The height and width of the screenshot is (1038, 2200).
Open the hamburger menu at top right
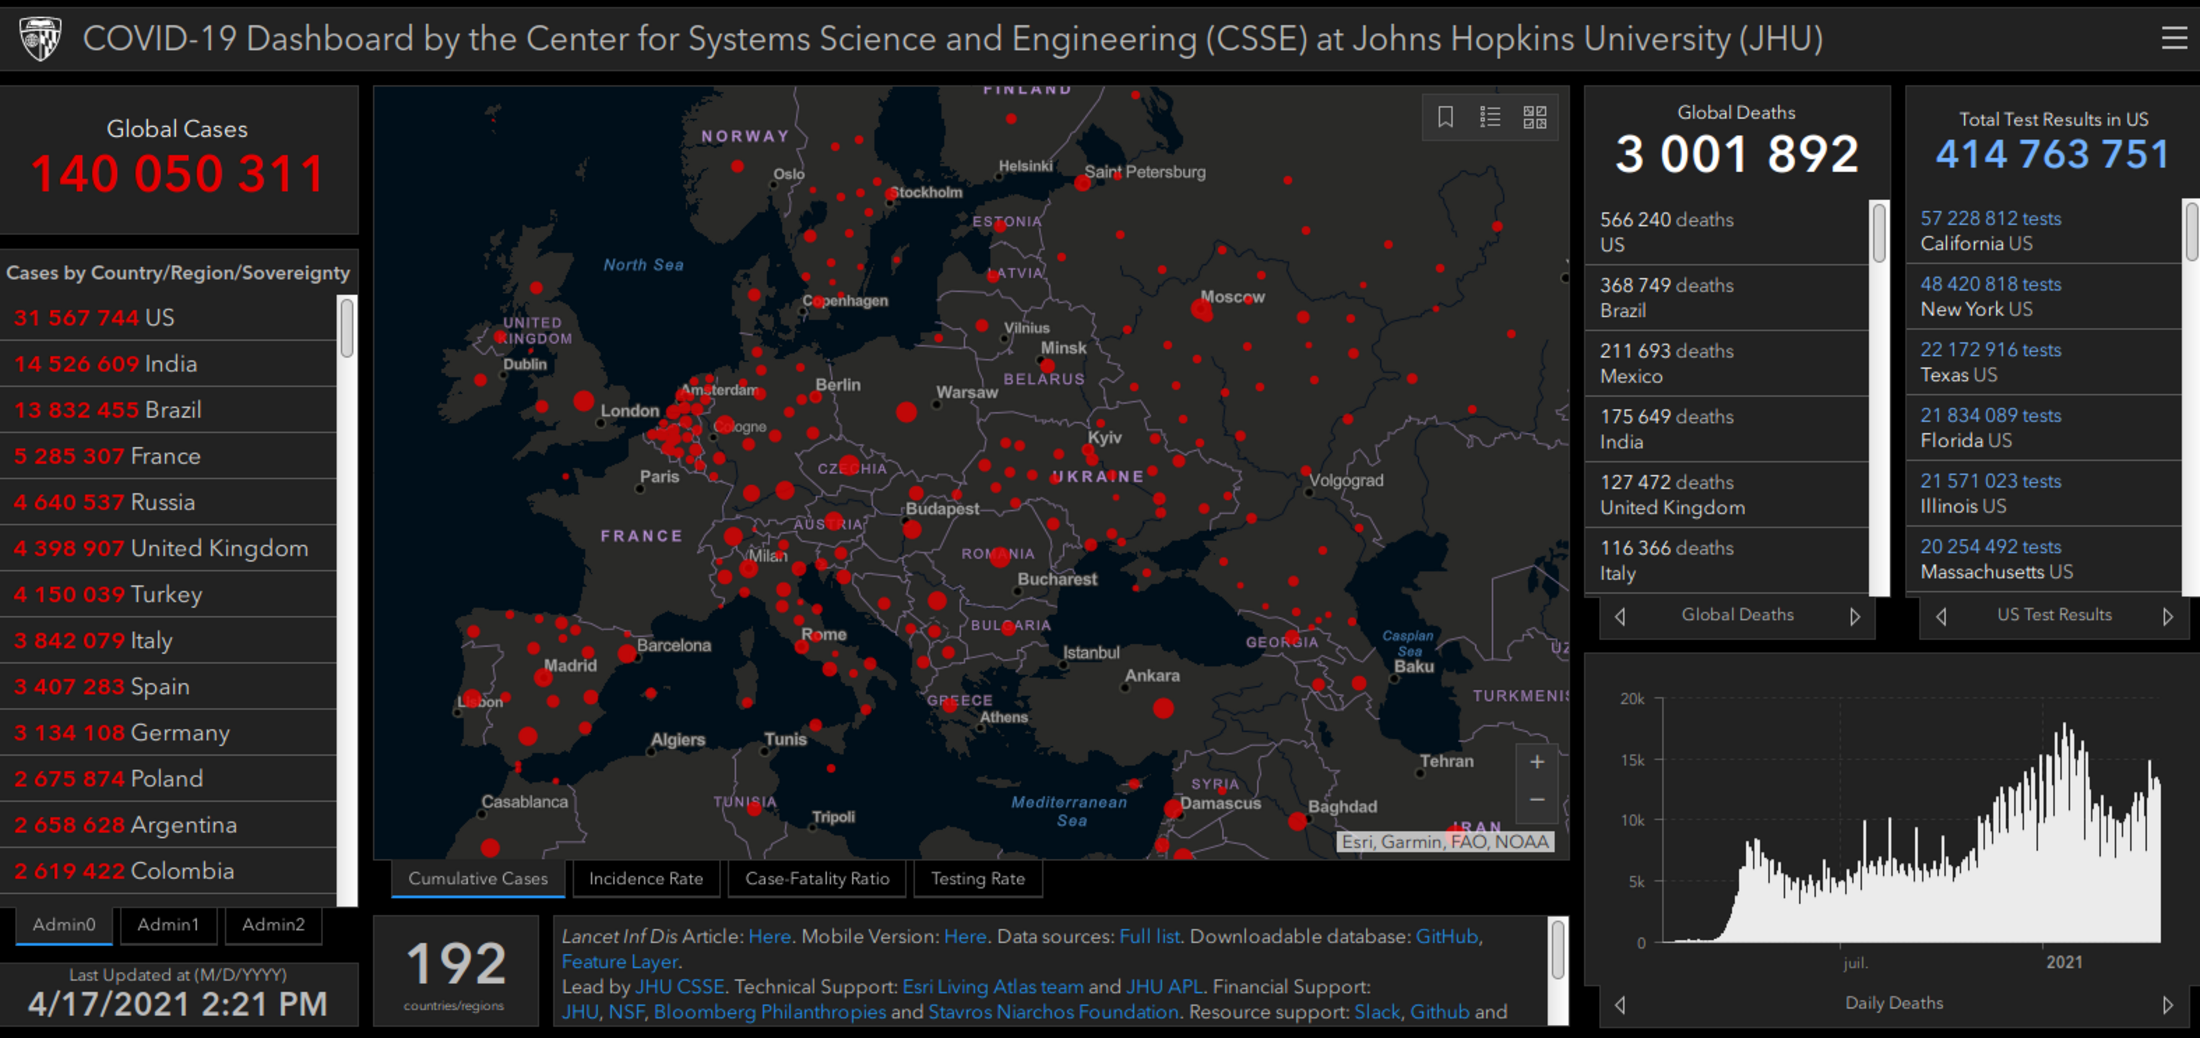(2174, 38)
